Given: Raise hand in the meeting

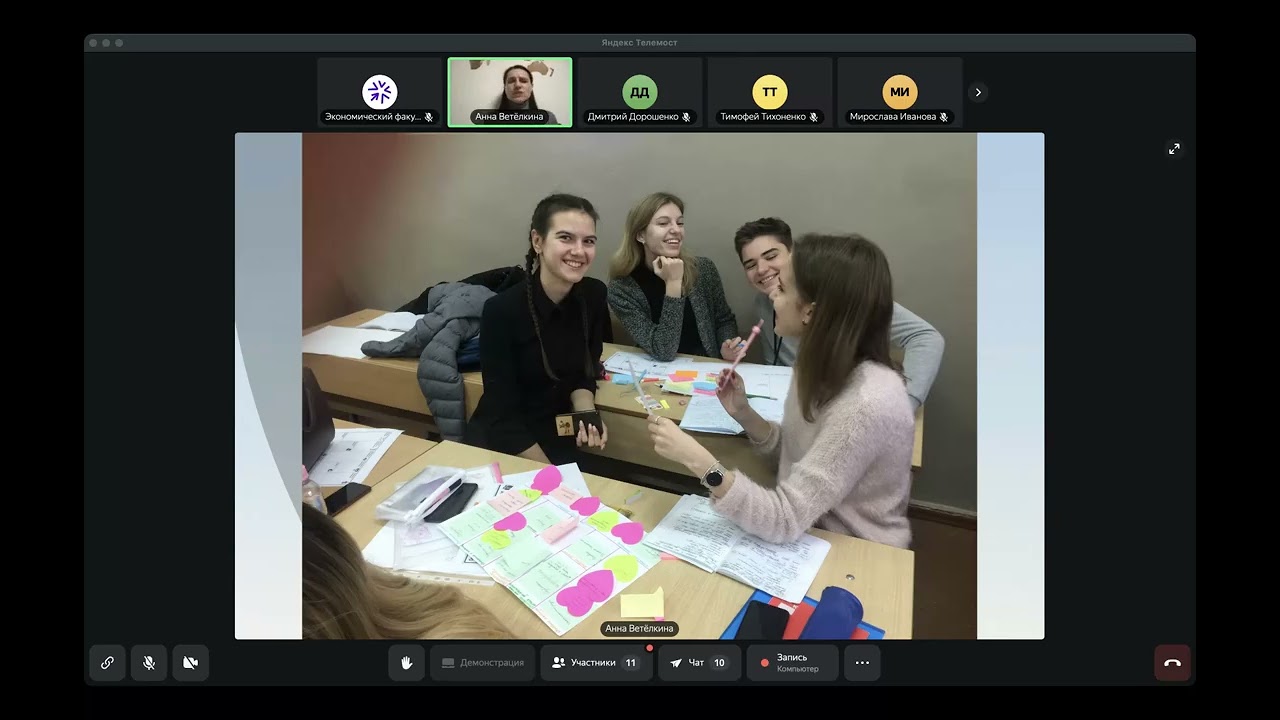Looking at the screenshot, I should click(x=407, y=663).
